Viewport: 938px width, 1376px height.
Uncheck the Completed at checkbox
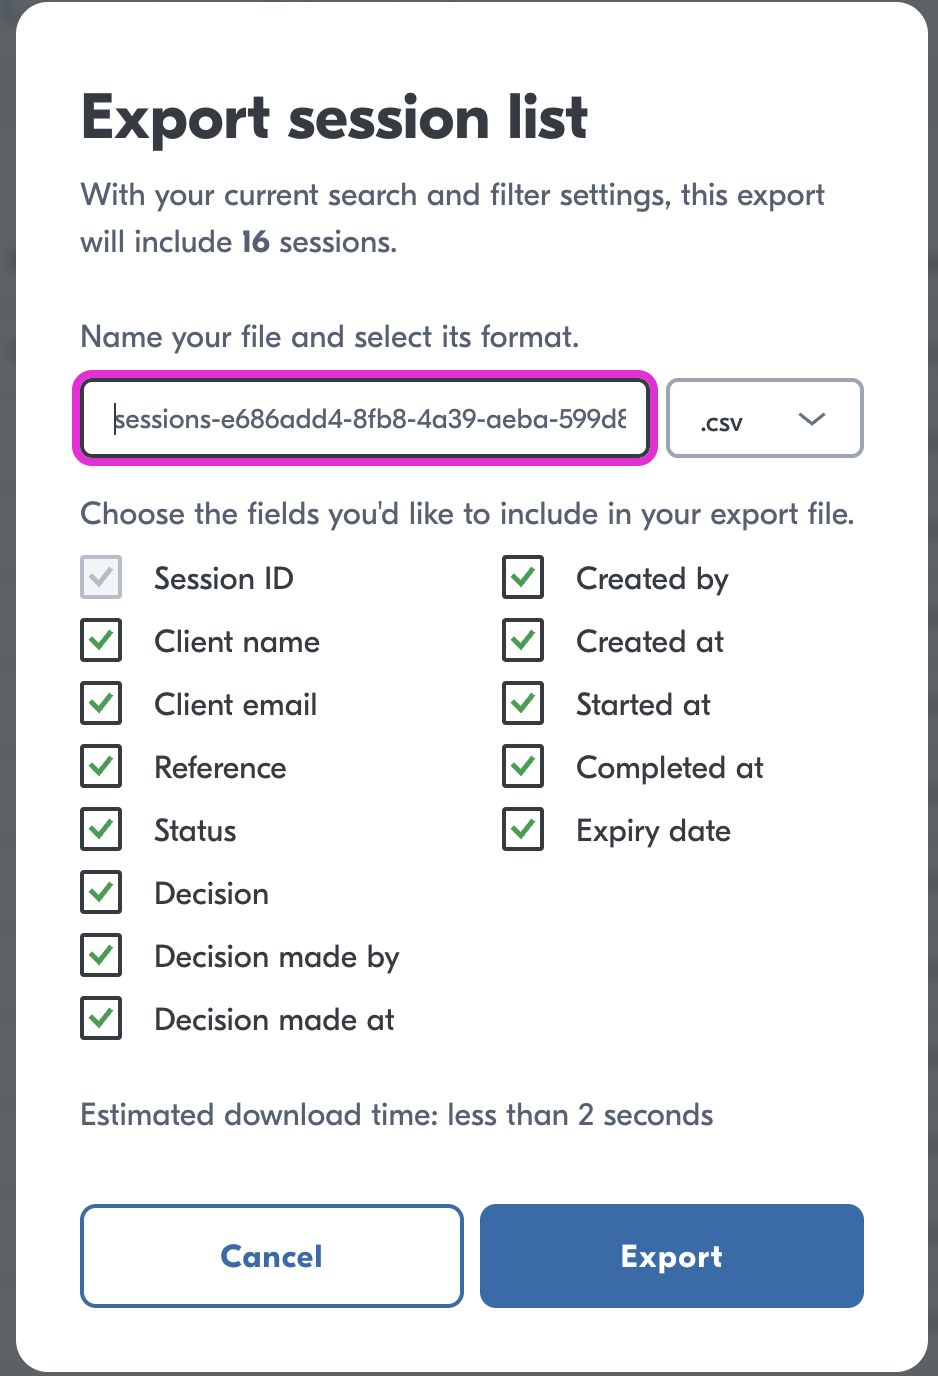(523, 767)
